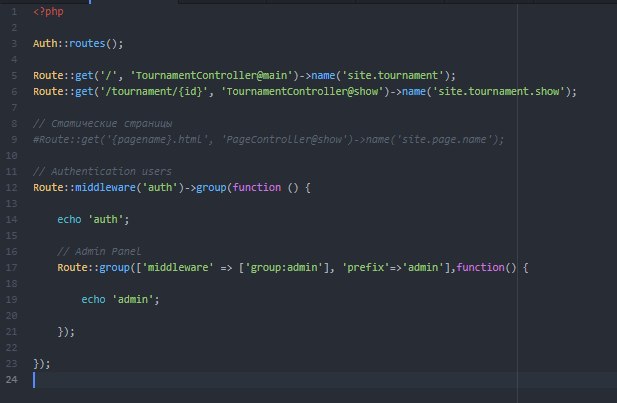Click the 'prefix' key on line 17
This screenshot has width=617, height=403.
tap(365, 267)
